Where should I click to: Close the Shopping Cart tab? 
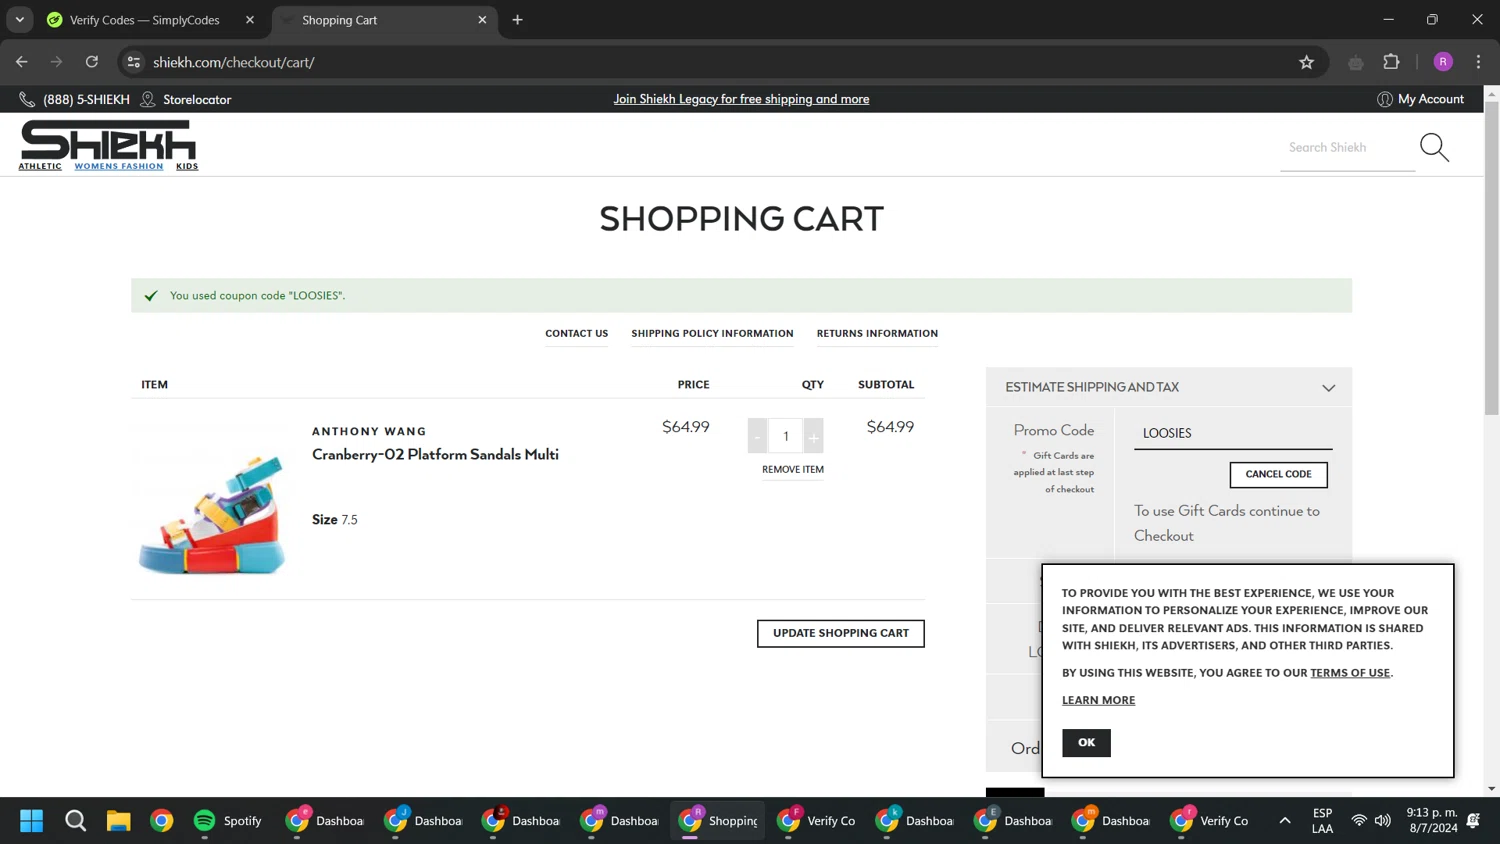tap(482, 20)
